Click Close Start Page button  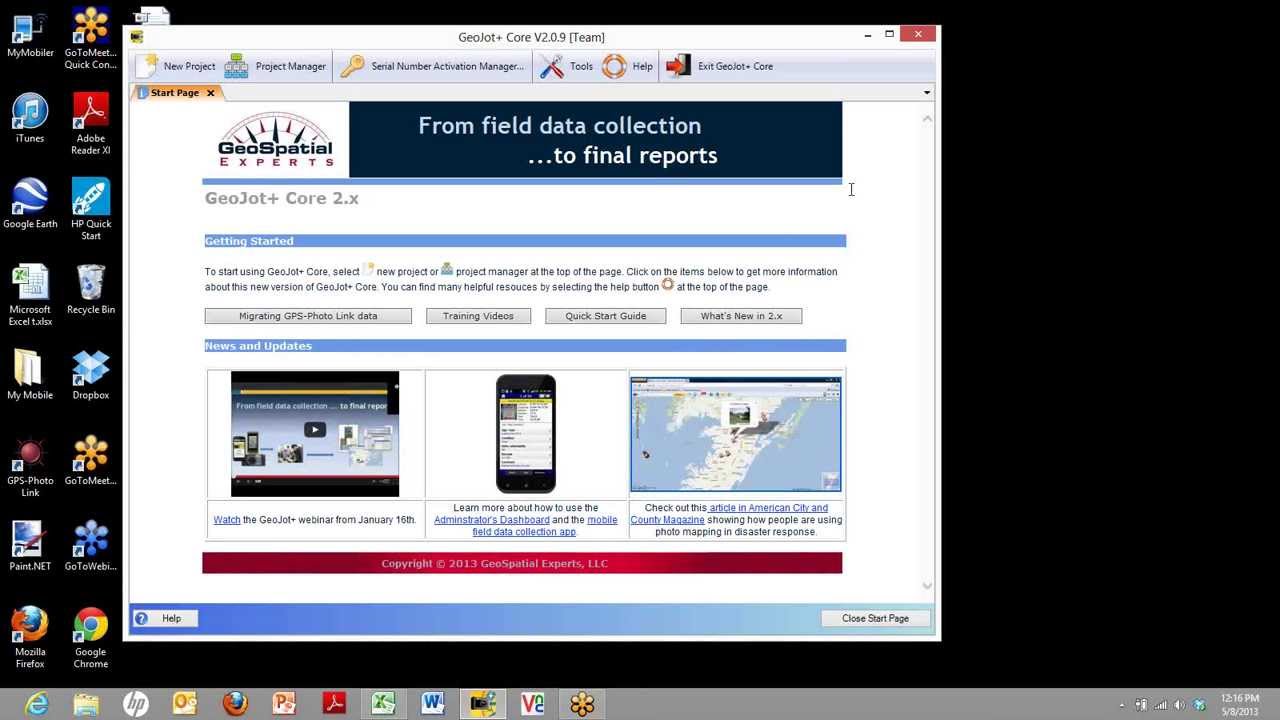[875, 618]
